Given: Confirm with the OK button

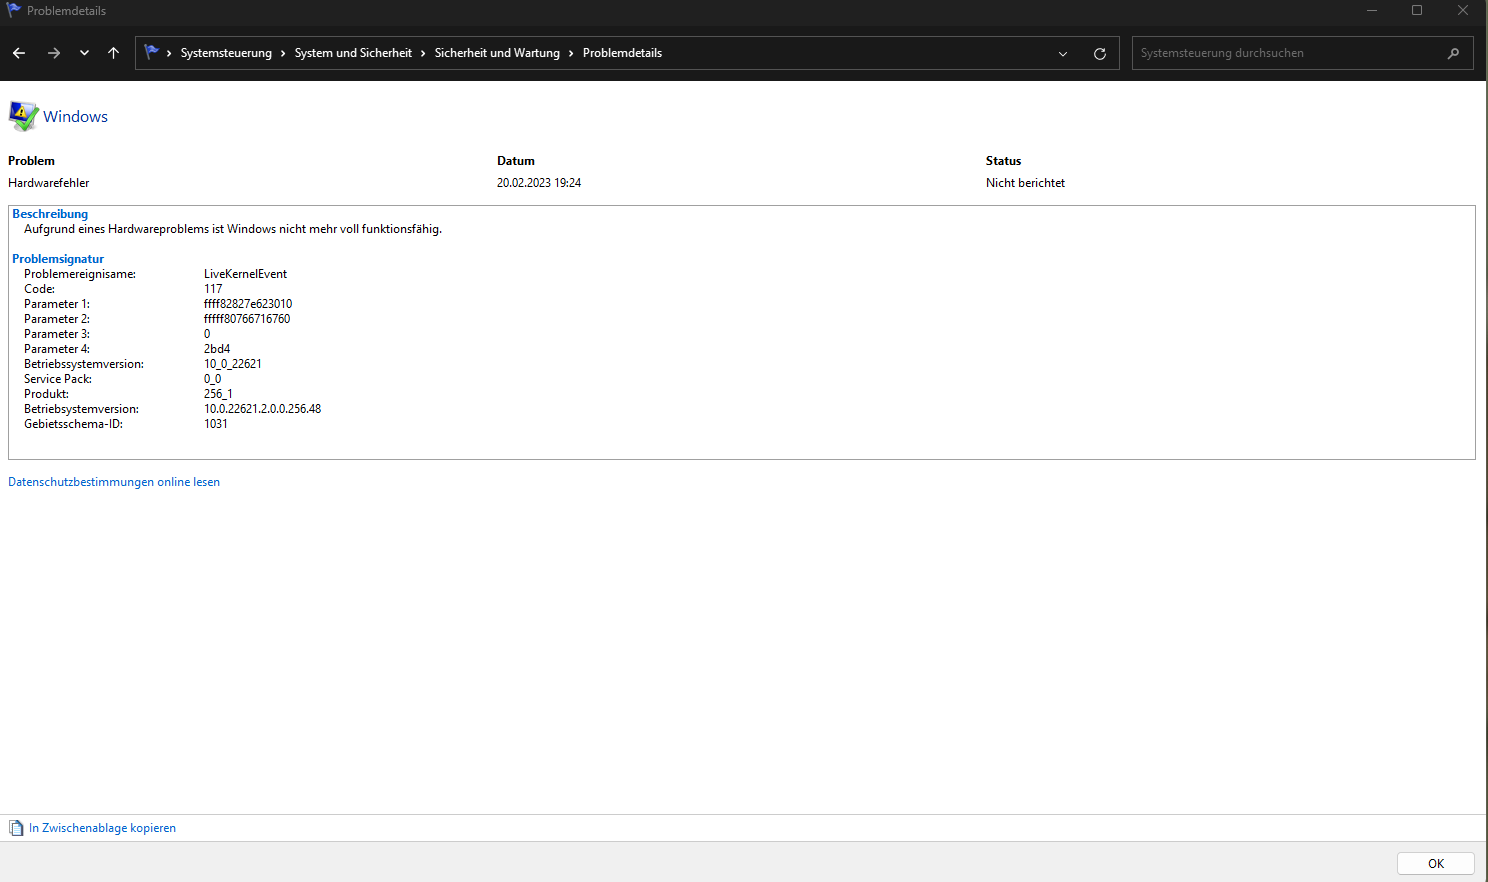Looking at the screenshot, I should pyautogui.click(x=1436, y=863).
